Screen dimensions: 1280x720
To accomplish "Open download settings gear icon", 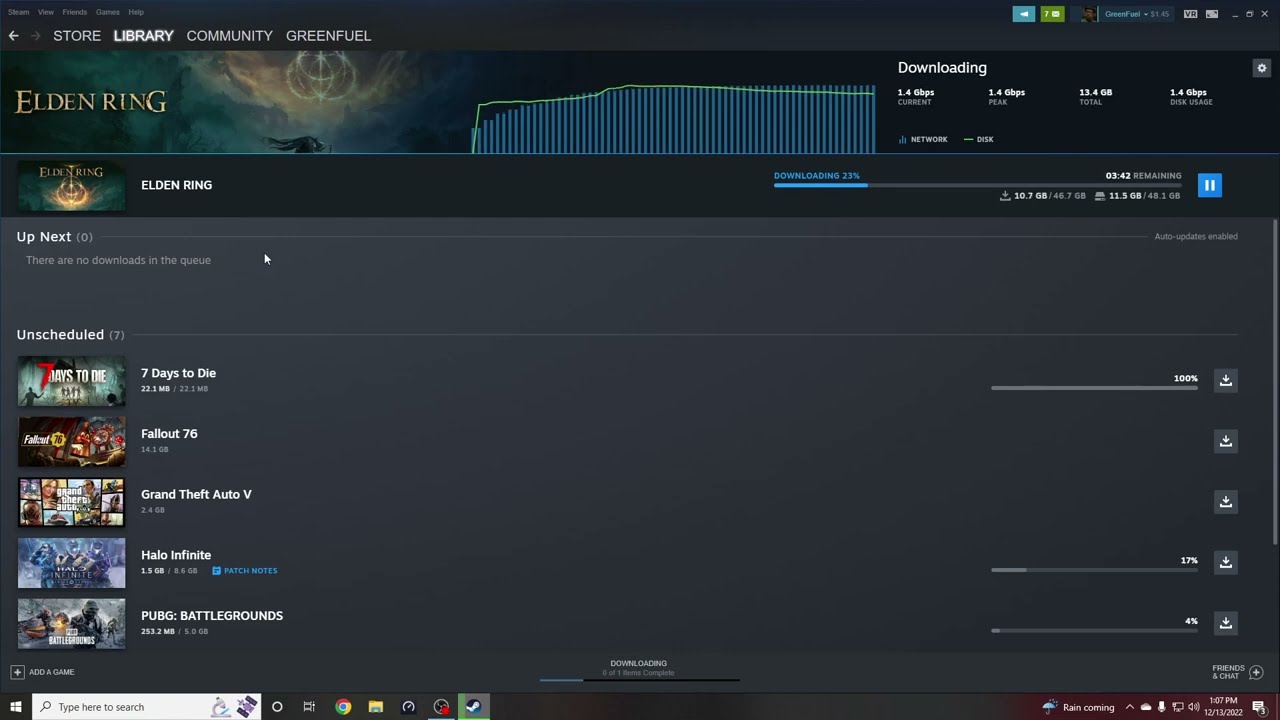I will (1261, 68).
